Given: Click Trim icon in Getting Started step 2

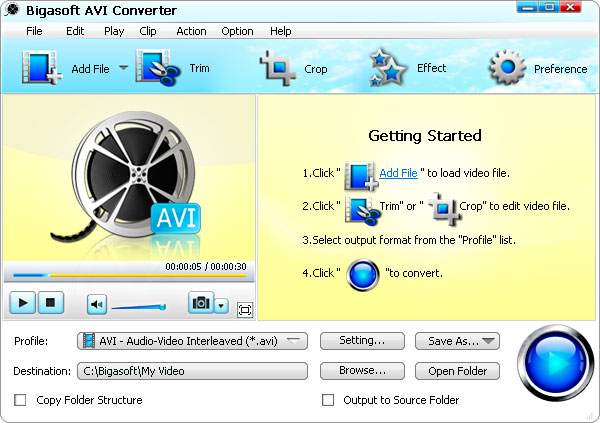Looking at the screenshot, I should pyautogui.click(x=362, y=209).
